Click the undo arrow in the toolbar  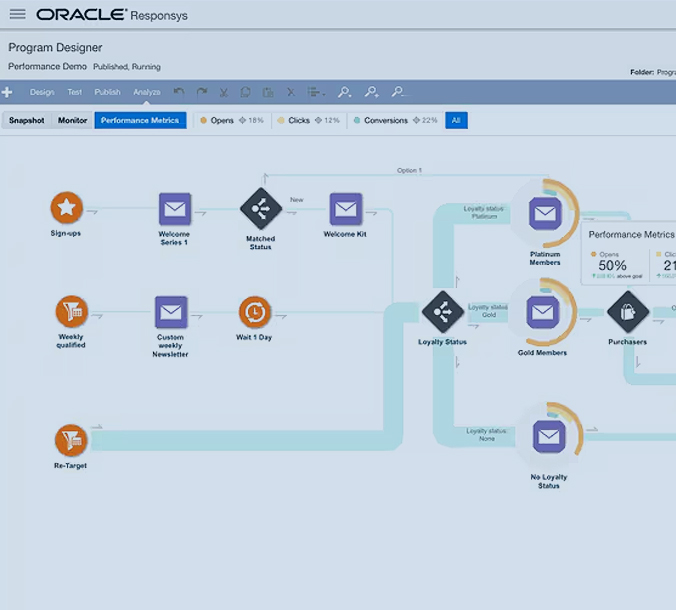(x=179, y=92)
